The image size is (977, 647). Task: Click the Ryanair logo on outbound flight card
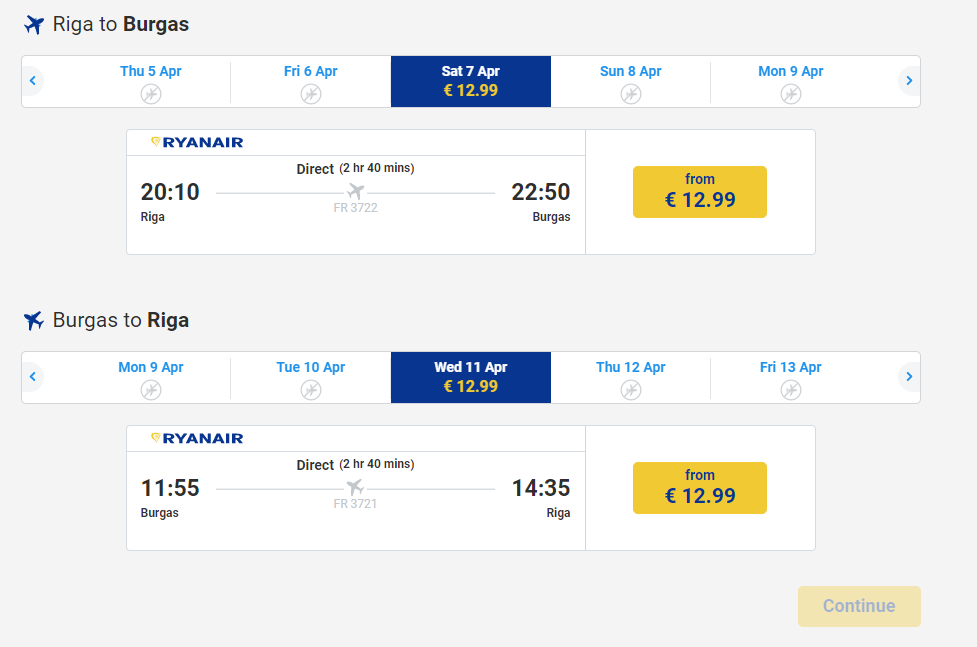[x=197, y=142]
